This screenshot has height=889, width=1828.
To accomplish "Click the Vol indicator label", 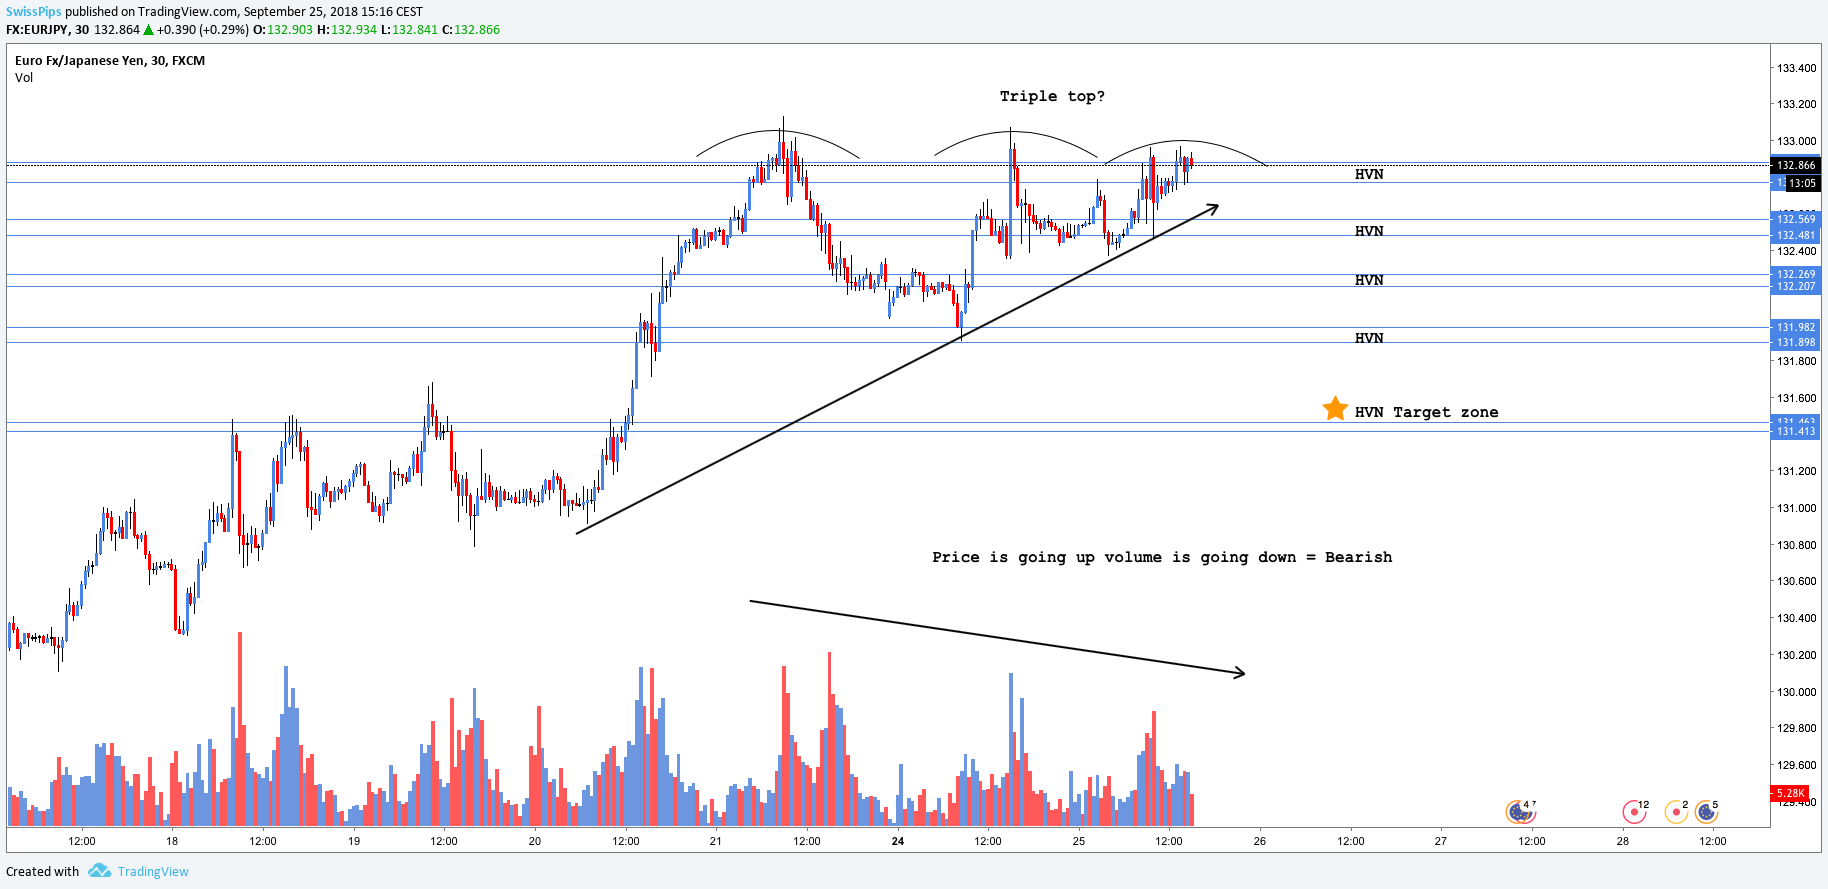I will 24,78.
